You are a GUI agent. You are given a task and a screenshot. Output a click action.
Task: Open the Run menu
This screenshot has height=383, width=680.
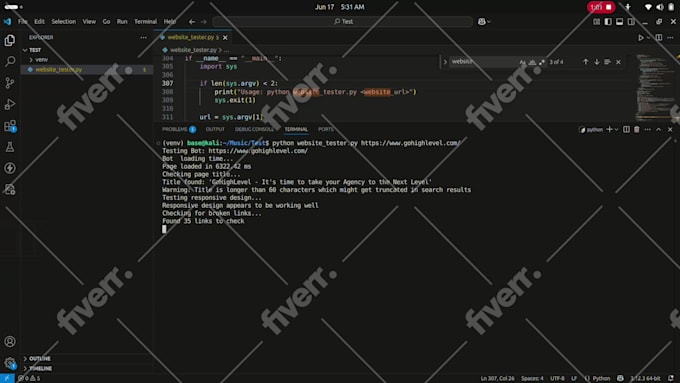[x=122, y=21]
